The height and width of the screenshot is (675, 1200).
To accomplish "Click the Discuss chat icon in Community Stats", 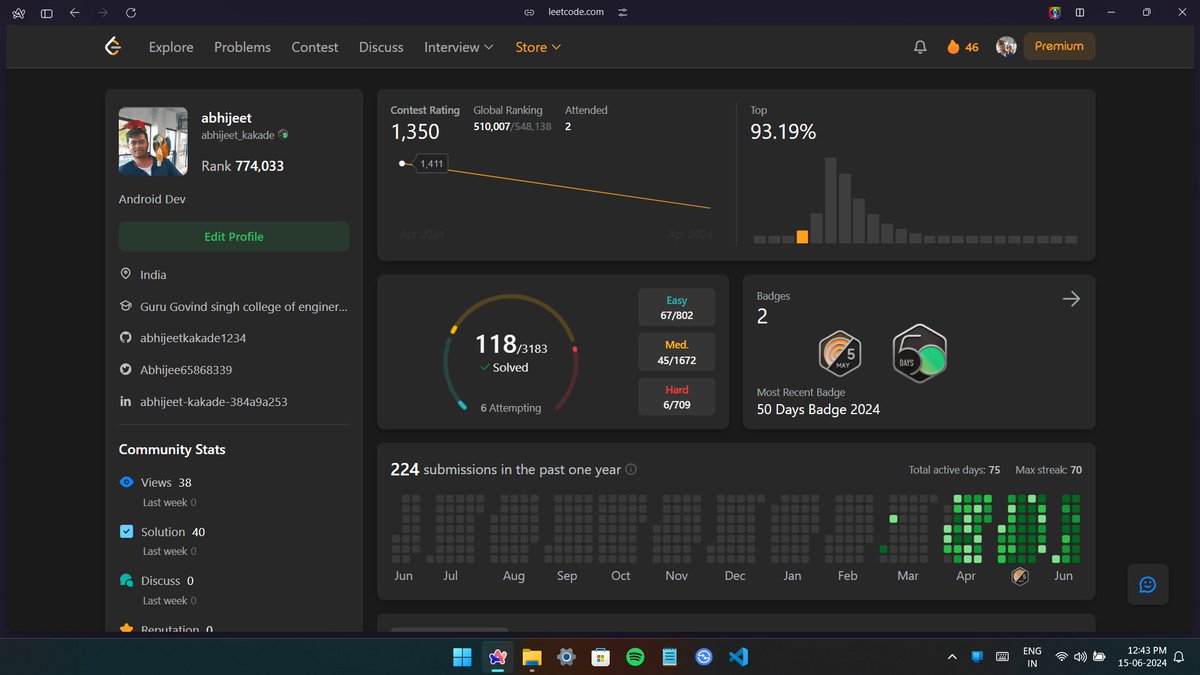I will coord(126,580).
